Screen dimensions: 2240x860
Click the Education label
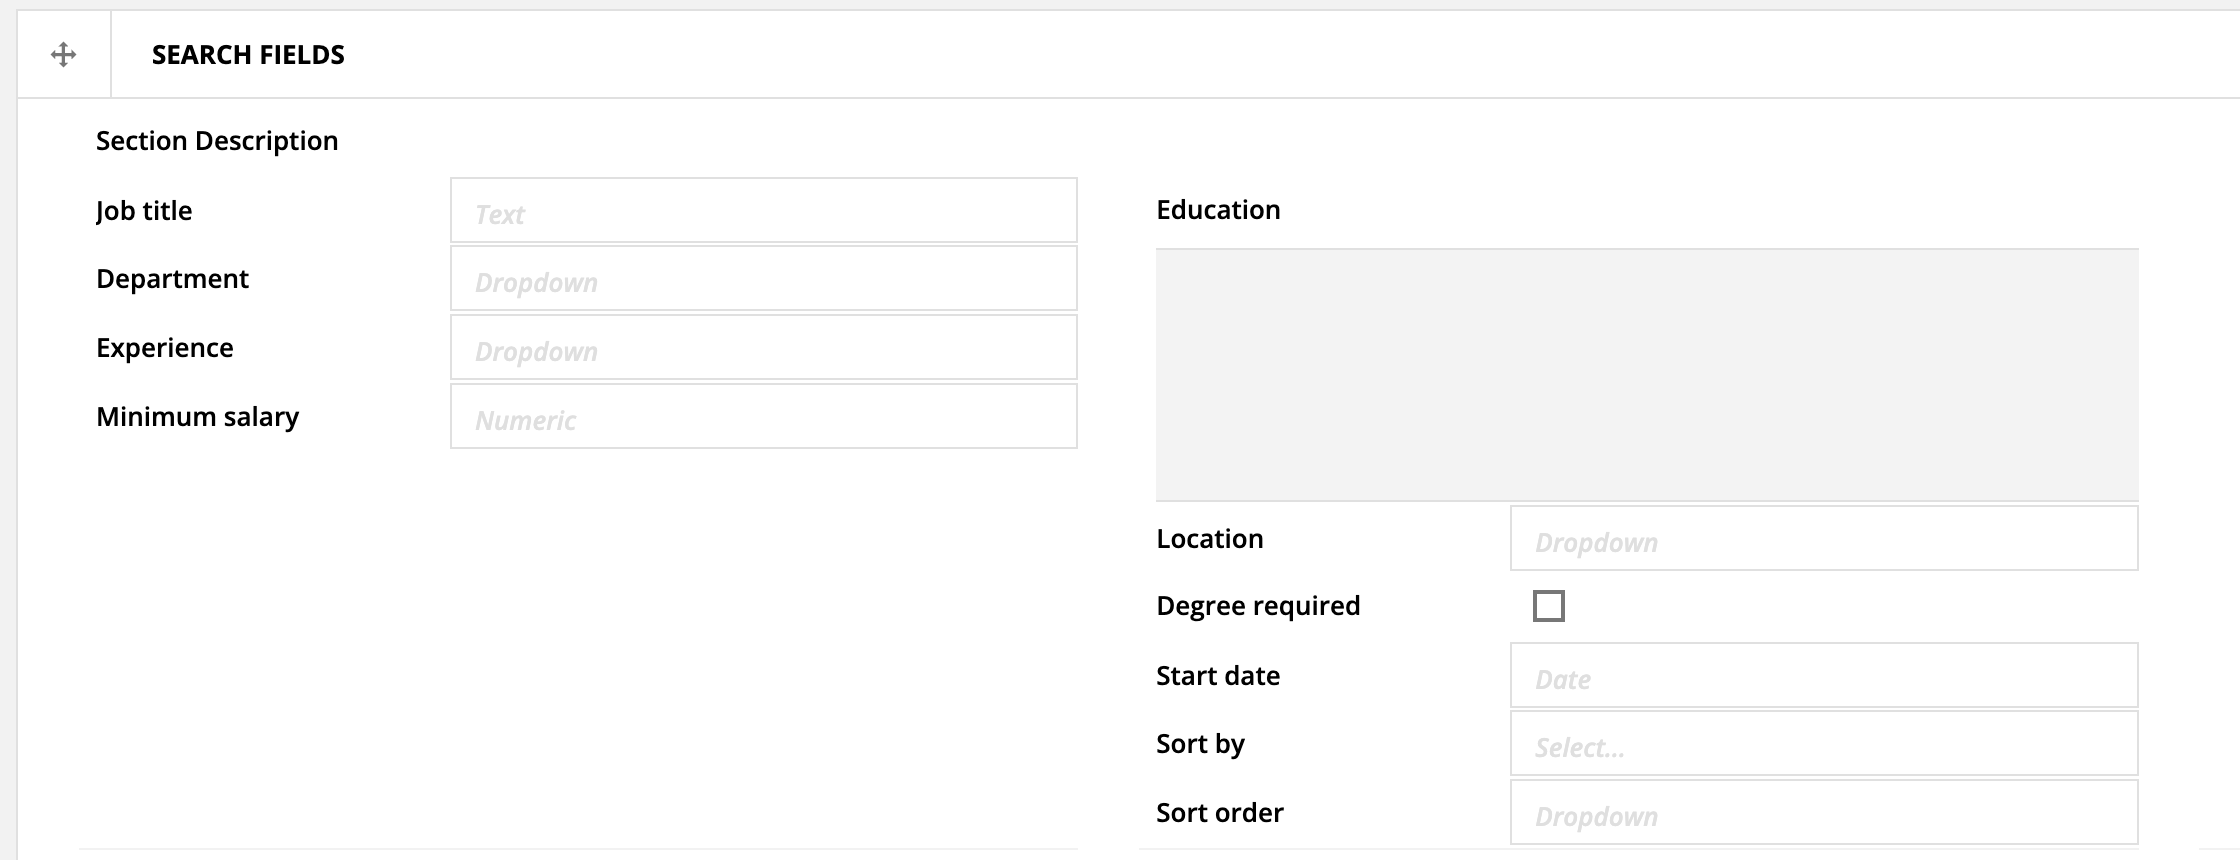pyautogui.click(x=1218, y=210)
